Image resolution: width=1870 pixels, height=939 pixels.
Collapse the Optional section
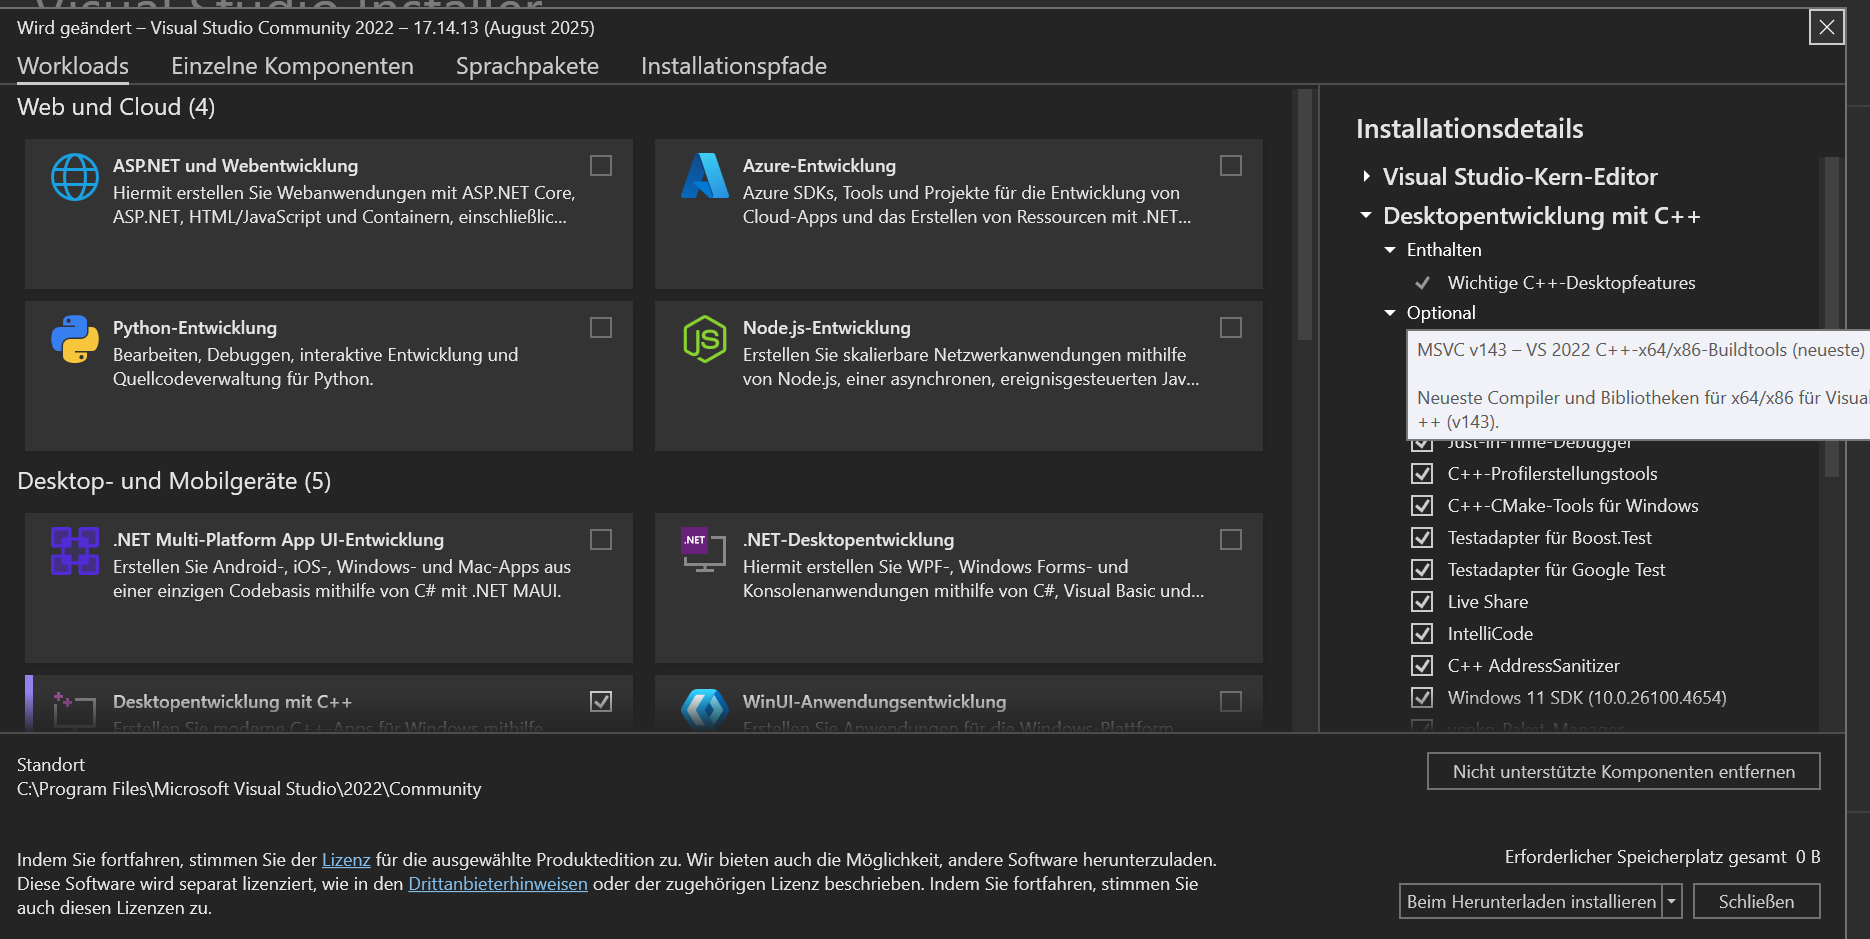pos(1390,313)
